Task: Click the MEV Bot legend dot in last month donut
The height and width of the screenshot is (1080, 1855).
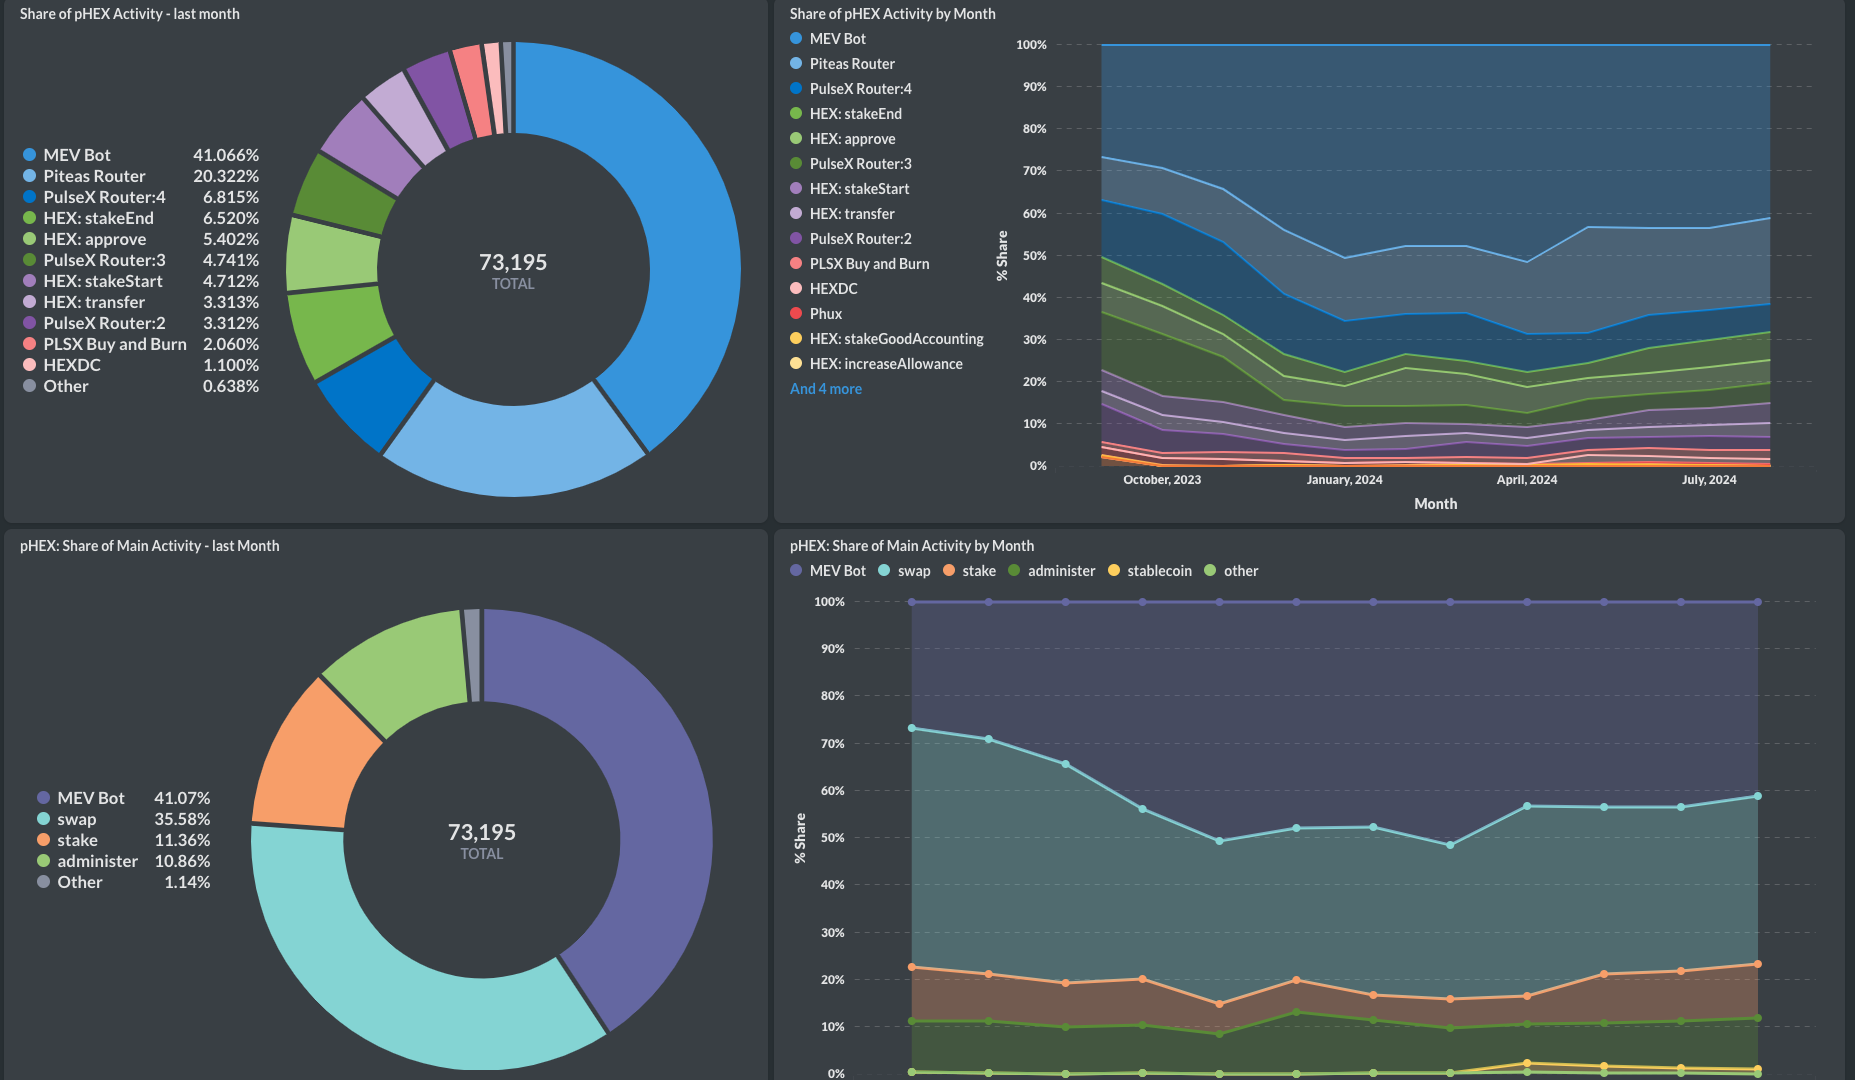Action: click(x=29, y=155)
